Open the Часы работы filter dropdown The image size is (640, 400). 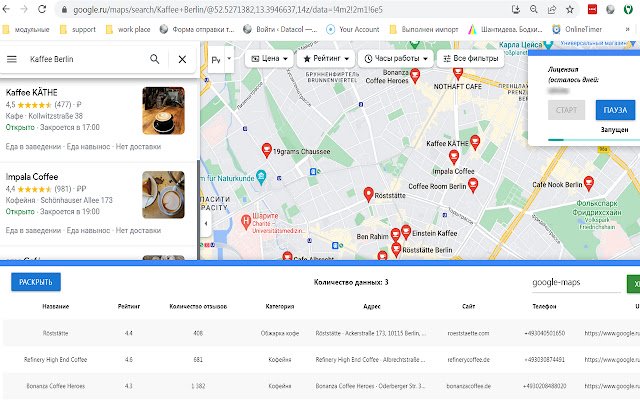click(x=396, y=58)
